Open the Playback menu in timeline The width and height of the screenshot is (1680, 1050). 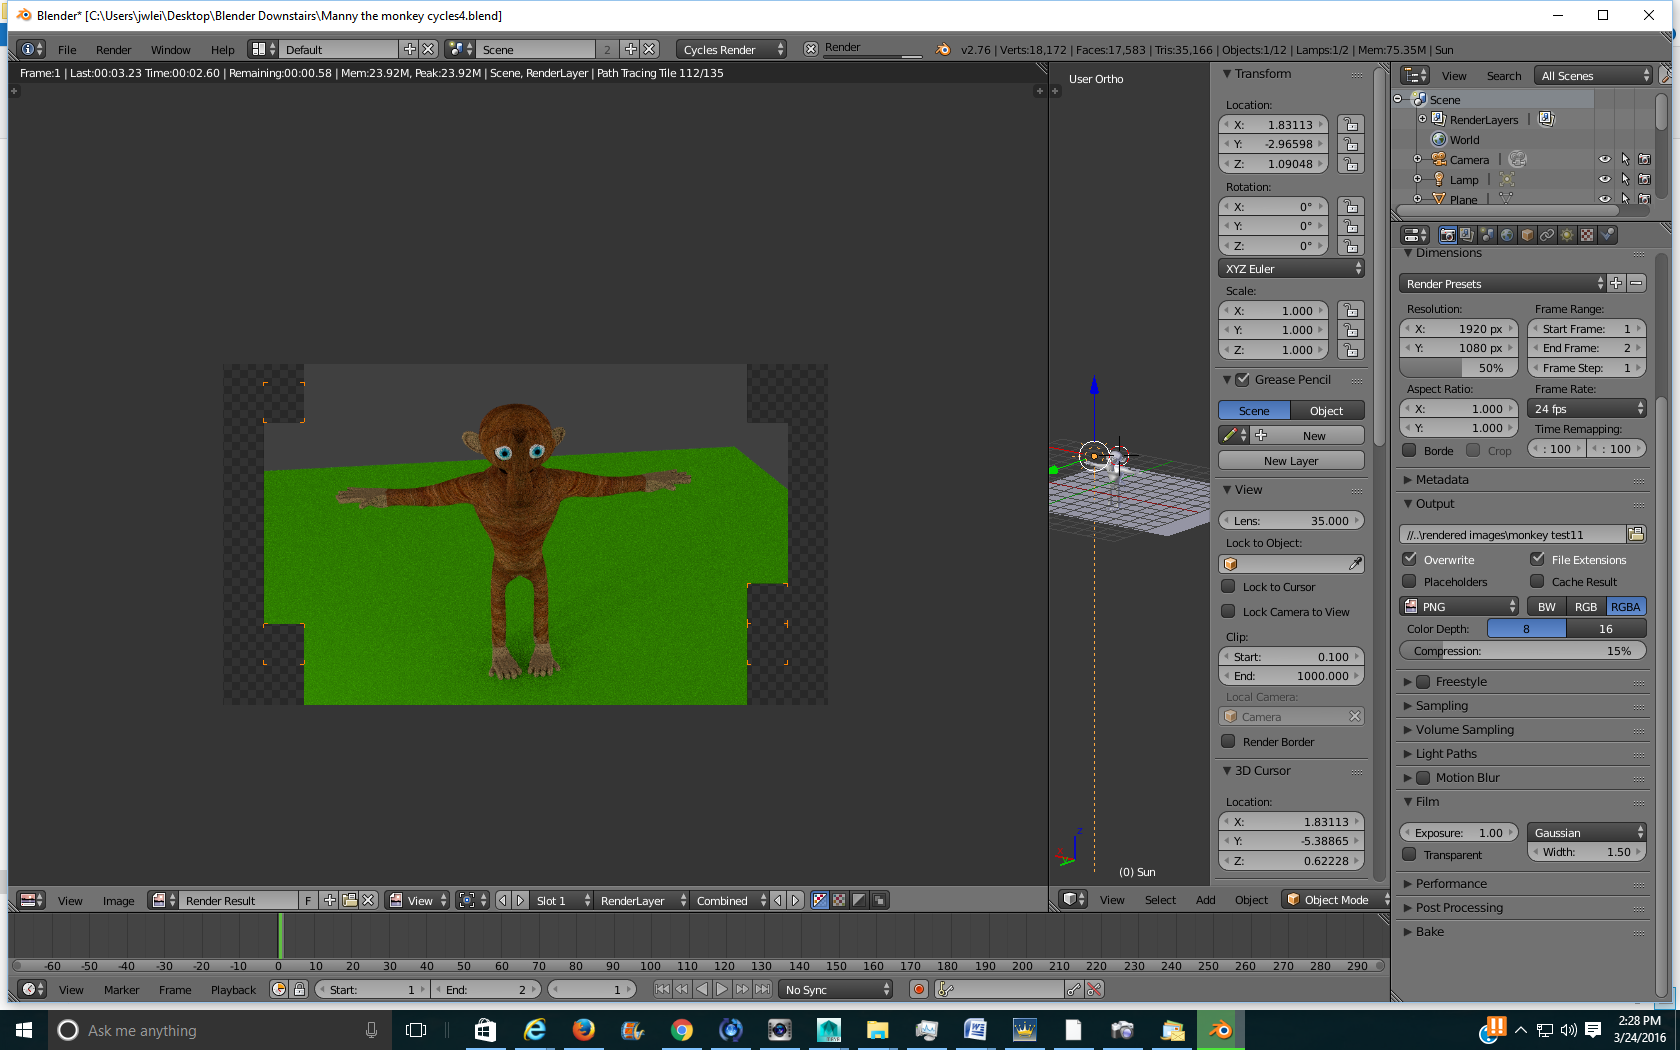pos(233,990)
